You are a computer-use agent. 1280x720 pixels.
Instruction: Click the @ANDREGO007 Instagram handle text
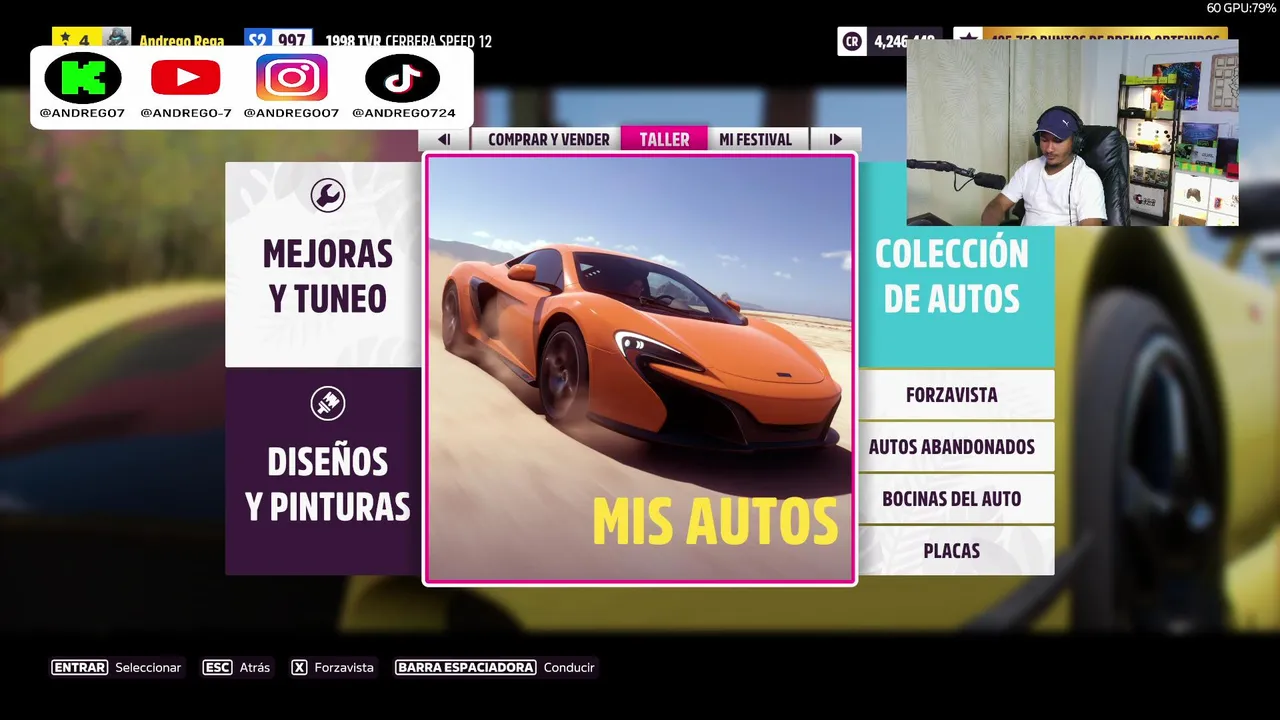coord(291,113)
